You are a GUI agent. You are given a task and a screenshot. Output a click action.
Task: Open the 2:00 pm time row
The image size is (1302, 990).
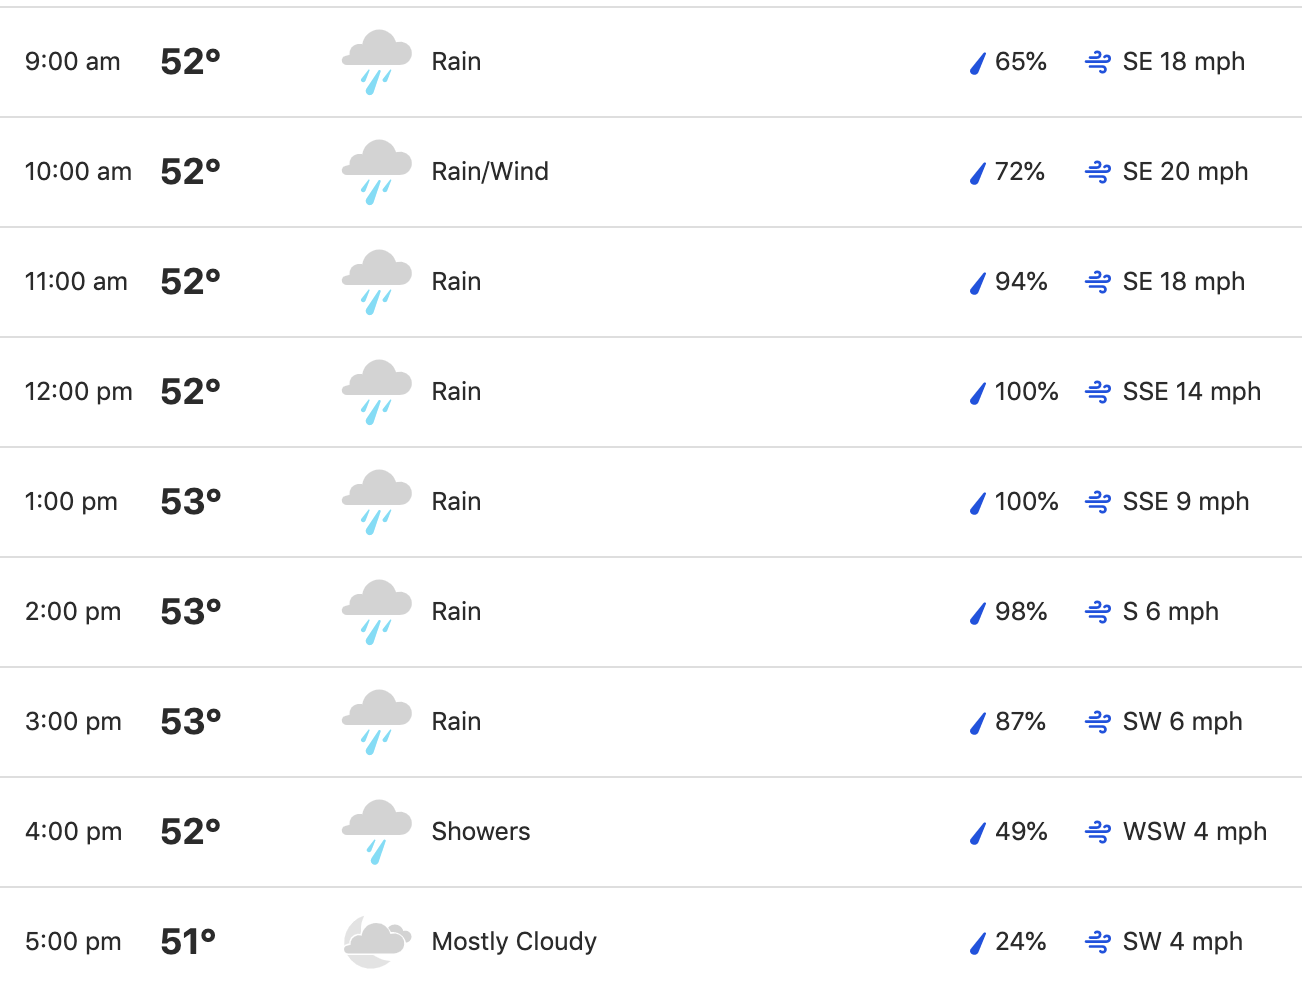point(651,612)
